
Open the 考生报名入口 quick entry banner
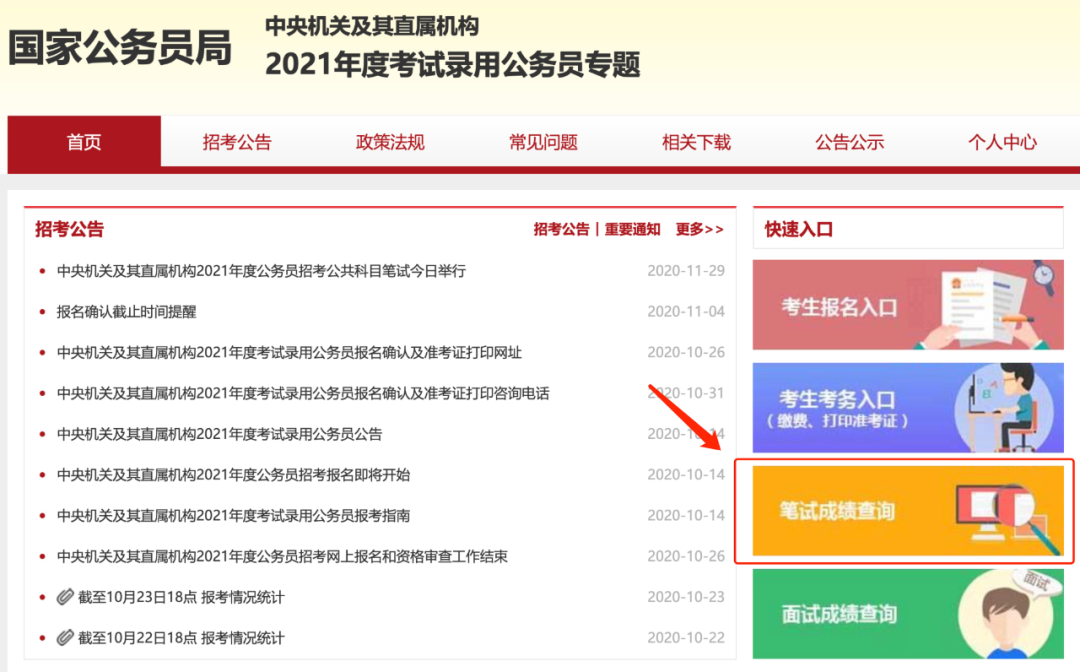[x=907, y=305]
